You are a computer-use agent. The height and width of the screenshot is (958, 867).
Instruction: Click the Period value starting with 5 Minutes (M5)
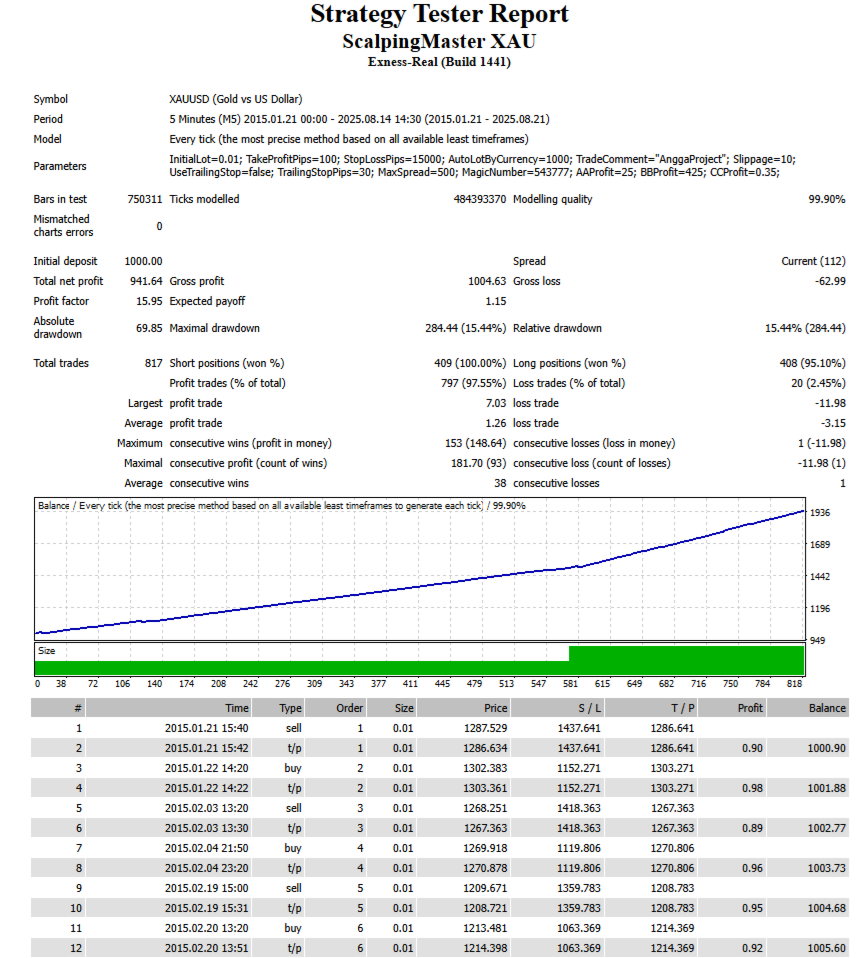[359, 119]
